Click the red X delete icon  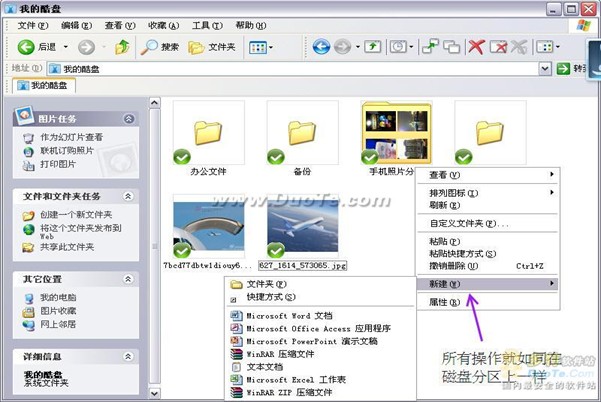tap(476, 47)
